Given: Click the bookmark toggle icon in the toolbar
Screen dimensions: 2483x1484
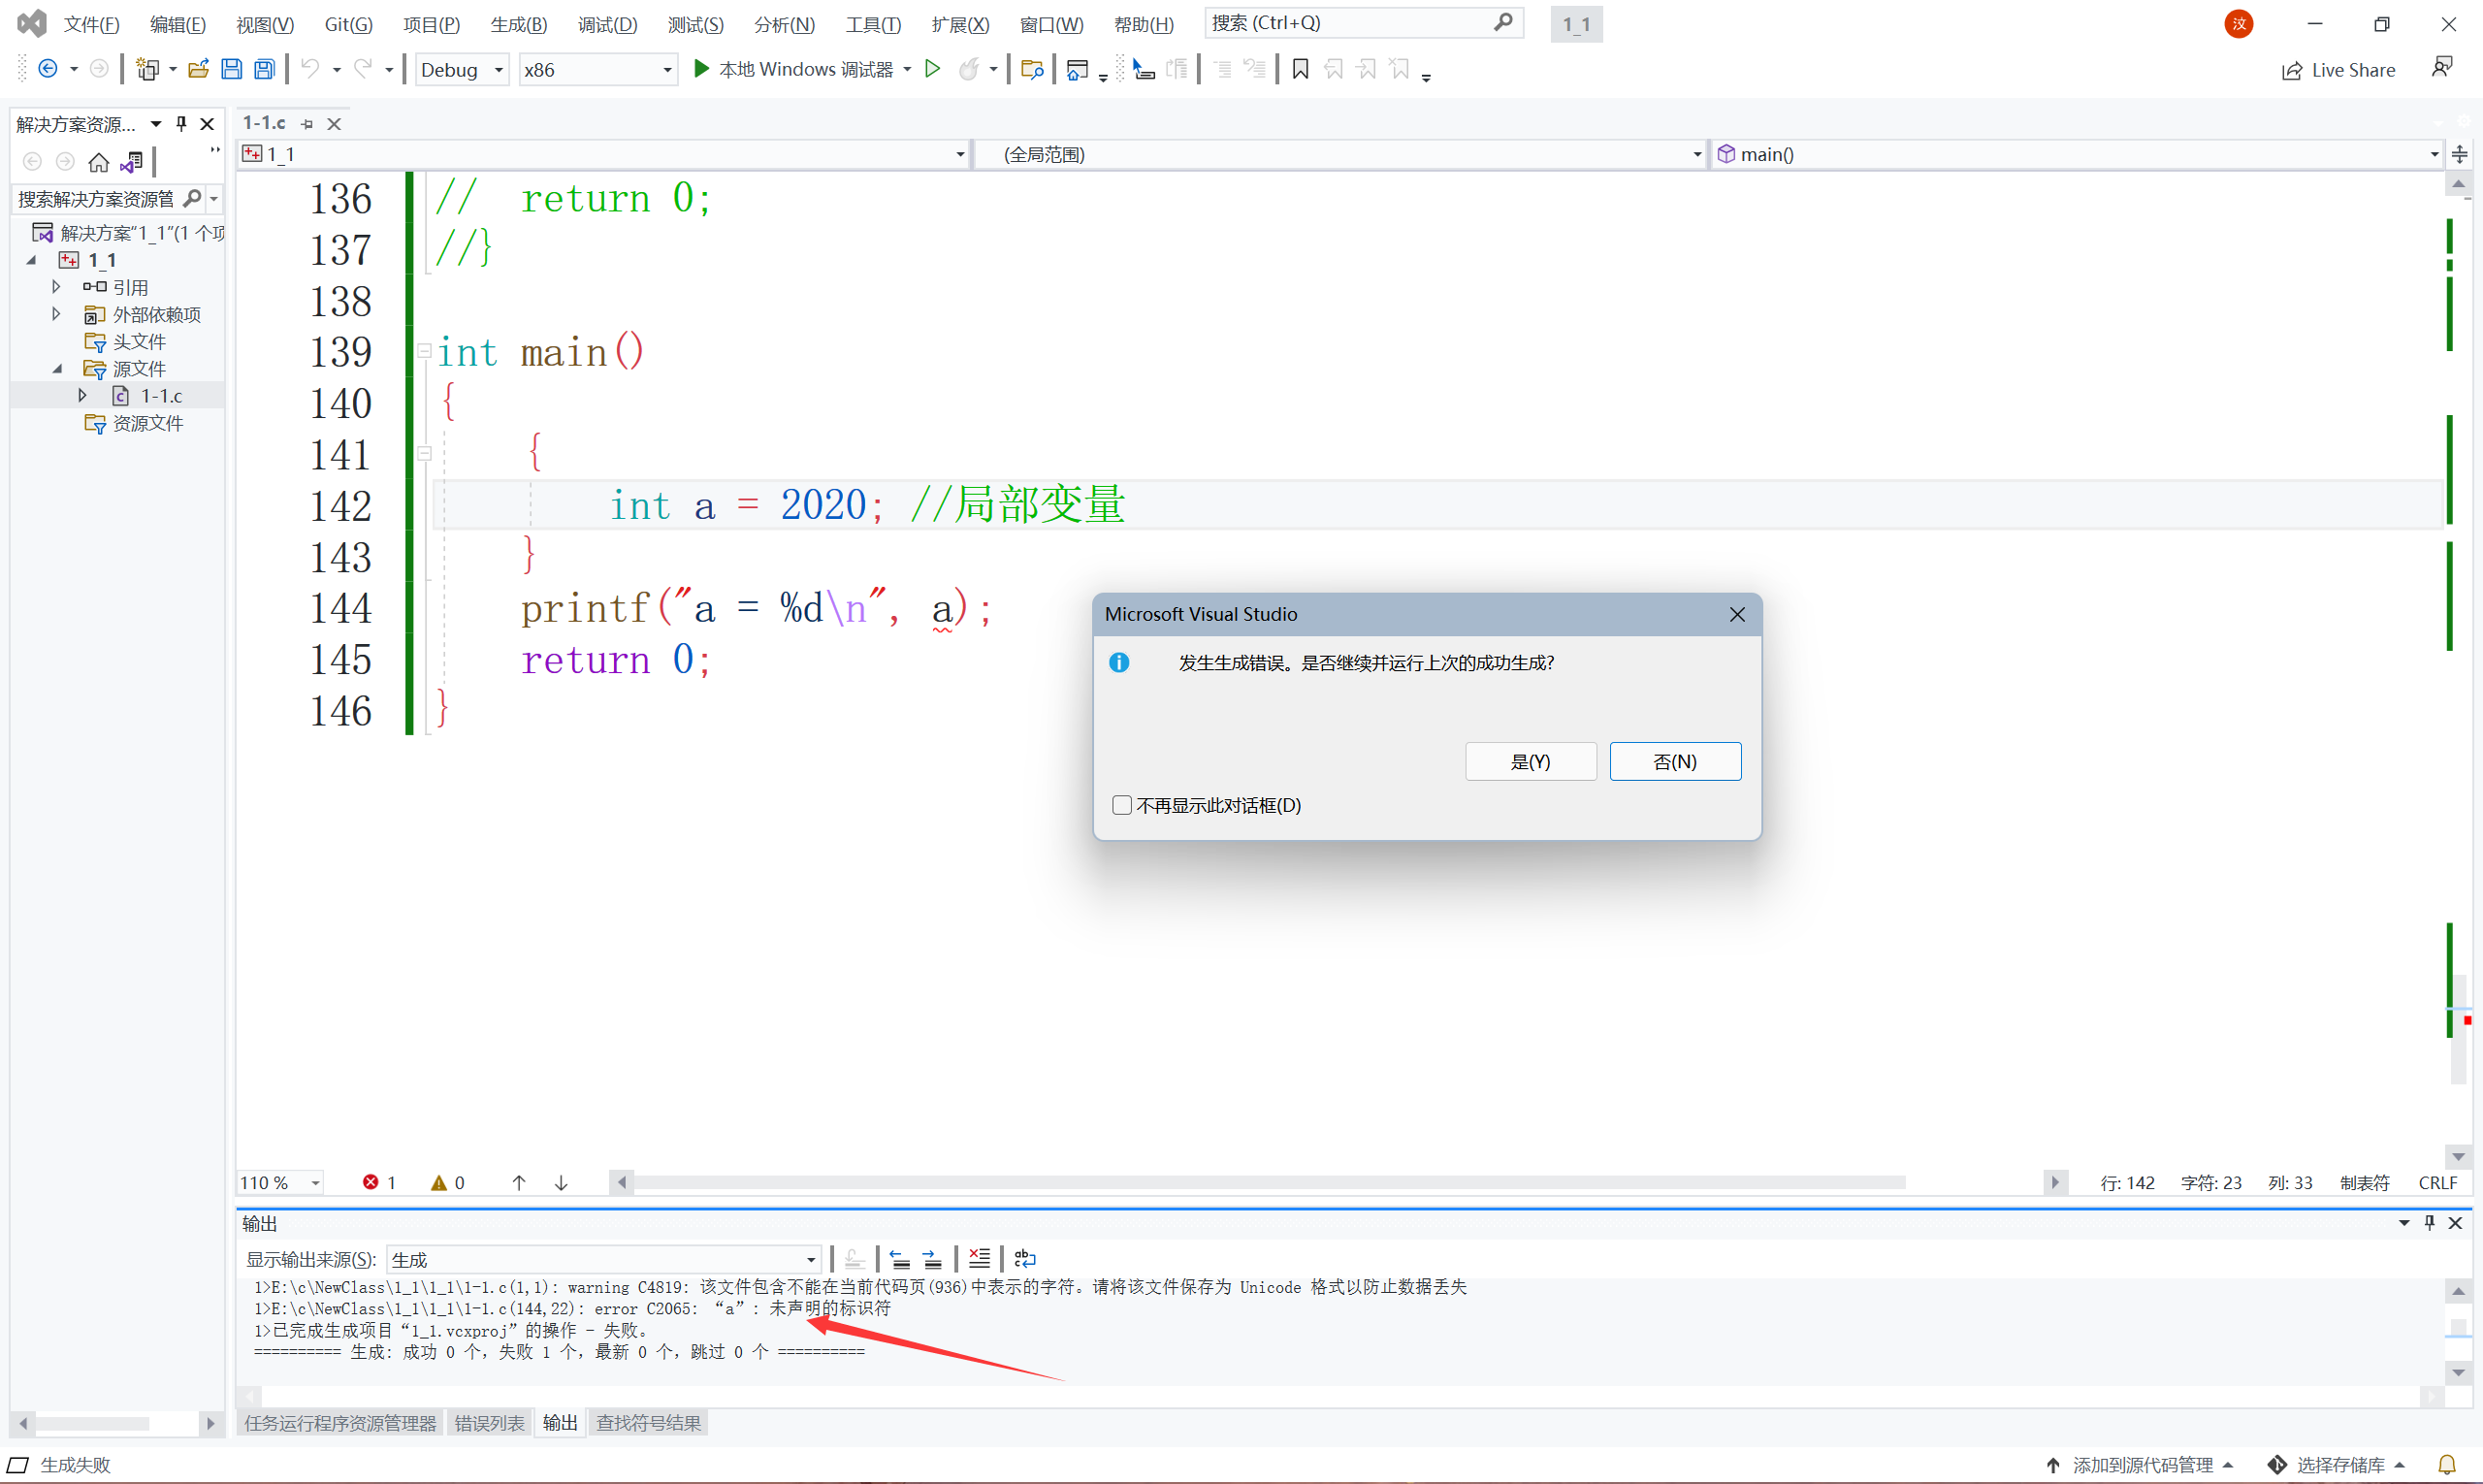Looking at the screenshot, I should [x=1300, y=69].
